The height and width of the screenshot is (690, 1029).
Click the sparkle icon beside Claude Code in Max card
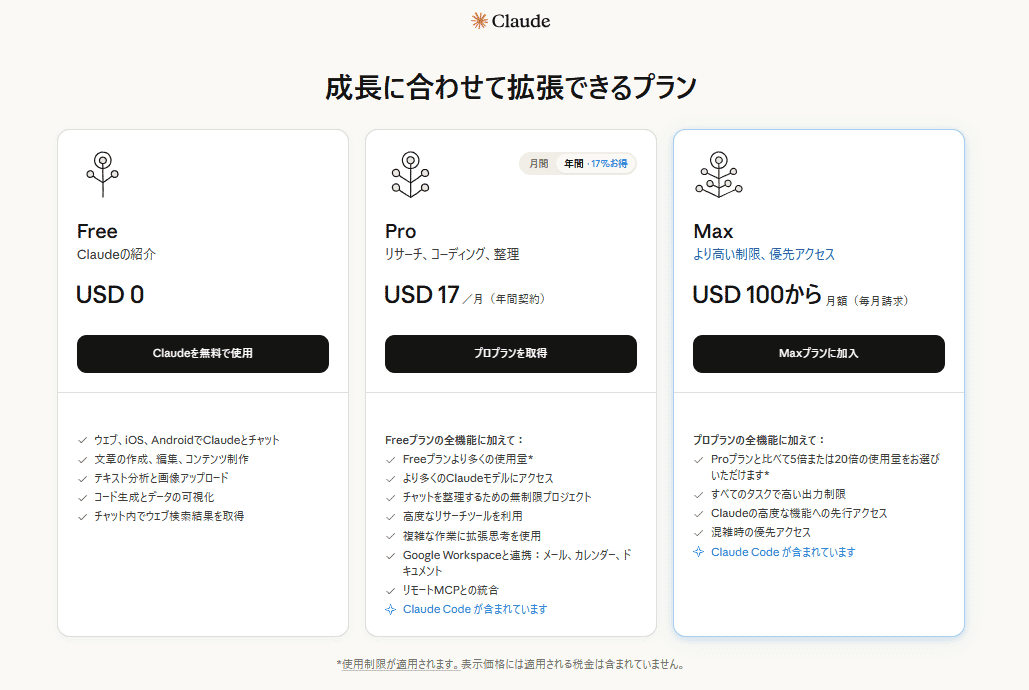(x=699, y=551)
